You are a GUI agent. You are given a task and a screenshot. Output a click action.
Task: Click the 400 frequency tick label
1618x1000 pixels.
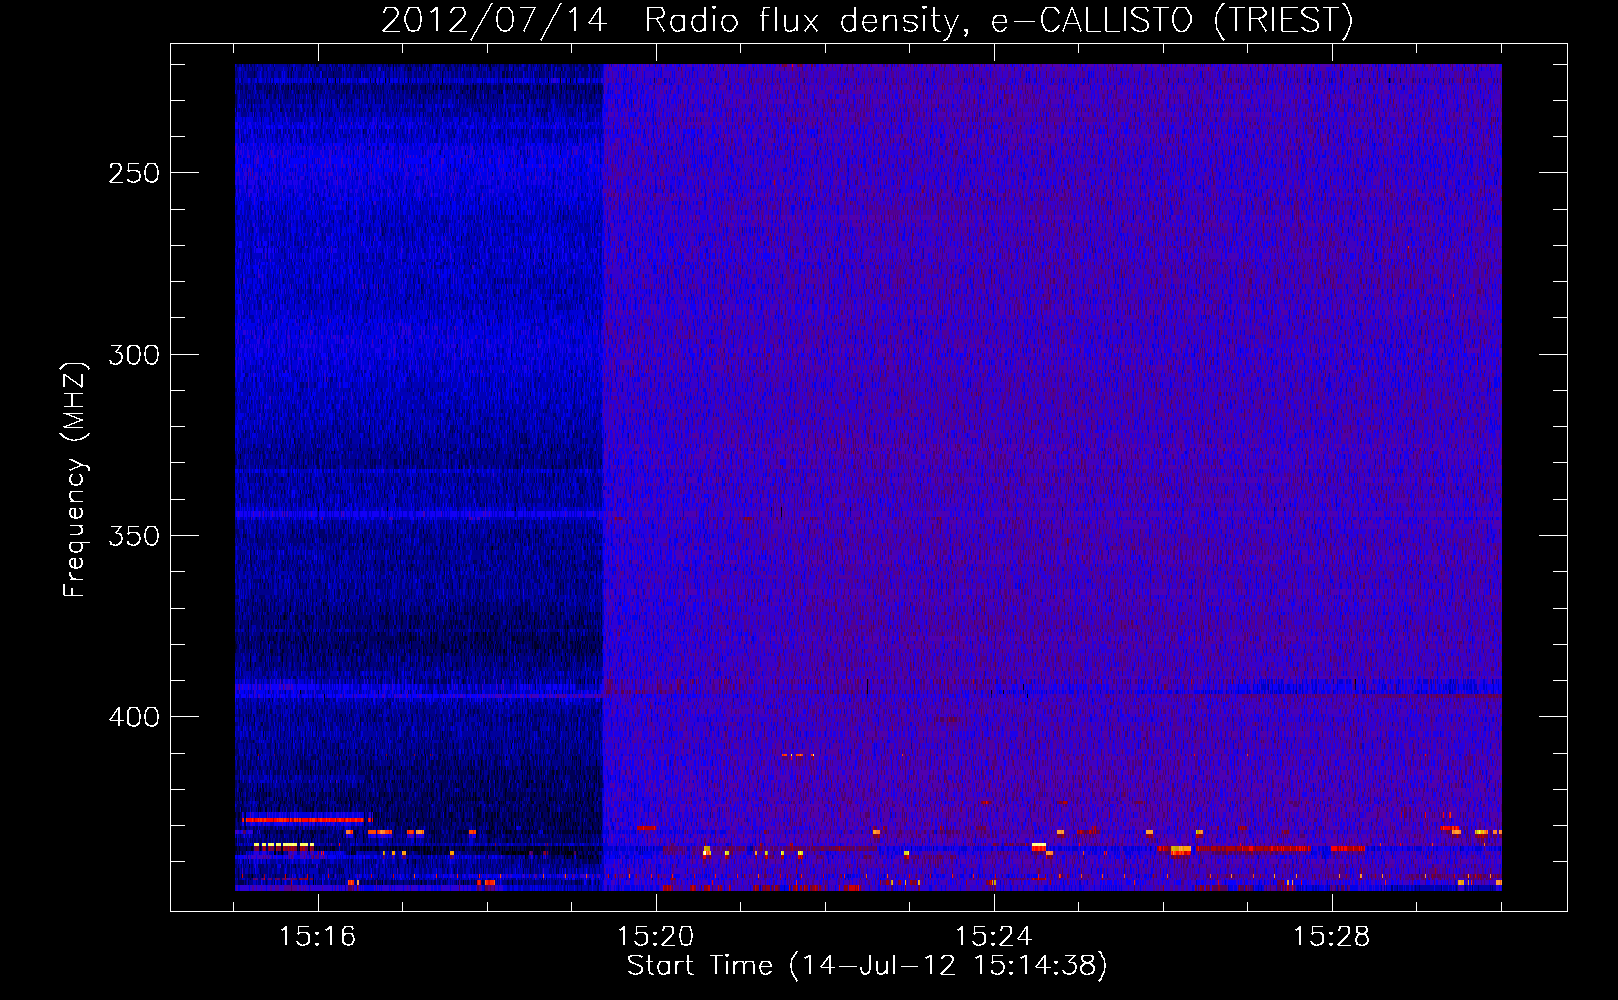(x=134, y=717)
